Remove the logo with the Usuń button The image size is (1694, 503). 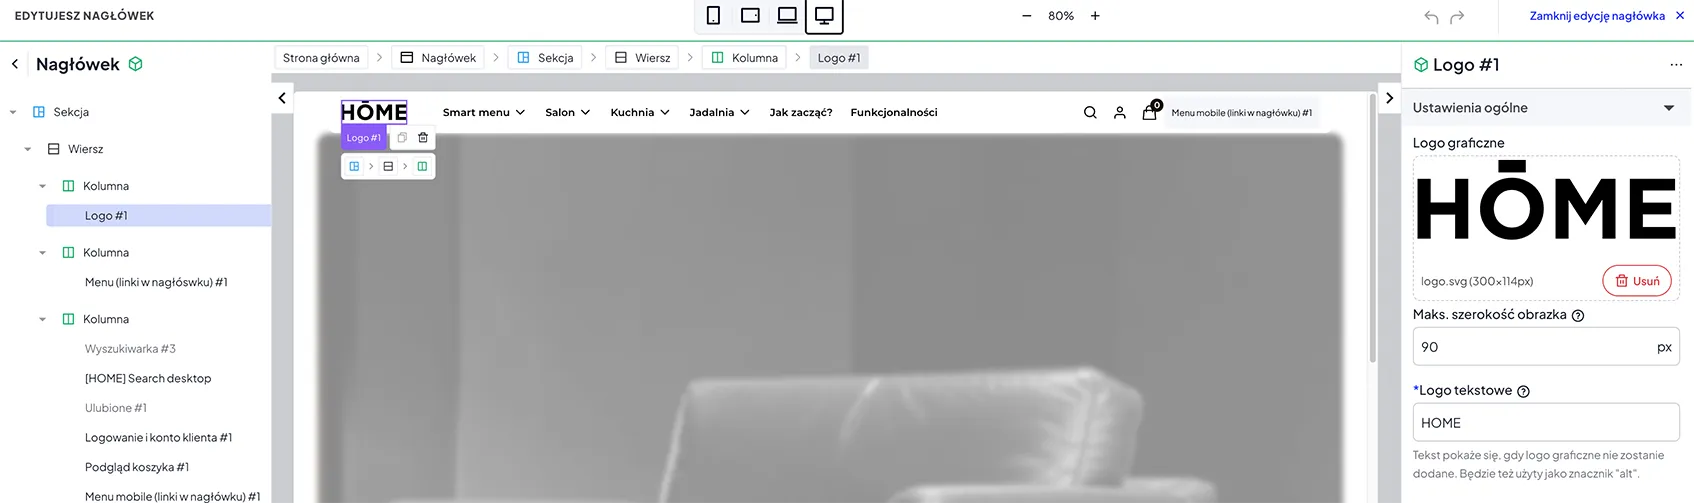tap(1637, 281)
